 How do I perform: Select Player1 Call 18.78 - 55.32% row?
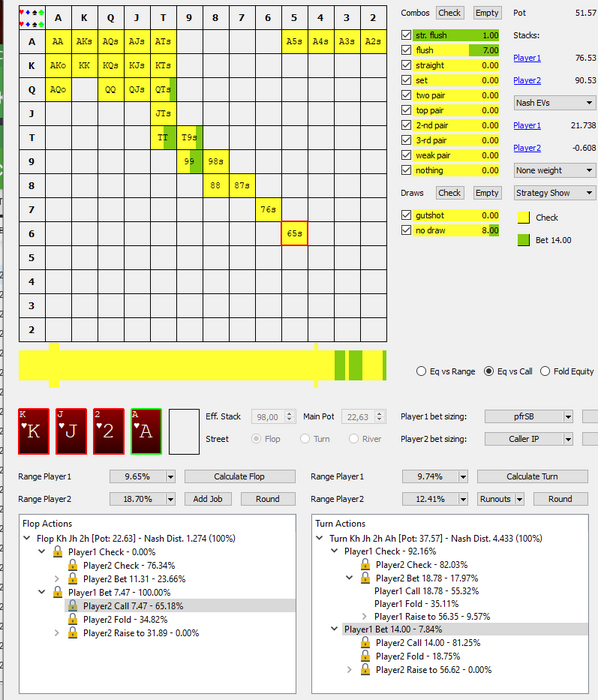click(426, 591)
